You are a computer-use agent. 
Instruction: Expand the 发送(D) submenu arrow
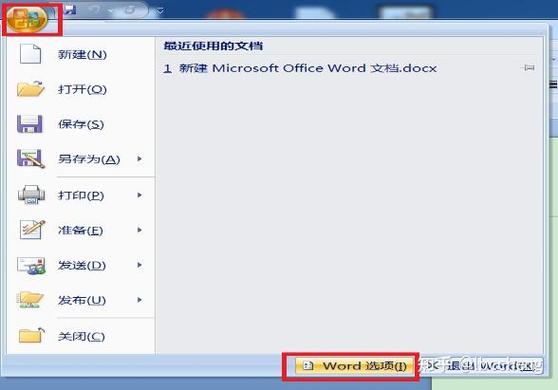click(x=140, y=265)
